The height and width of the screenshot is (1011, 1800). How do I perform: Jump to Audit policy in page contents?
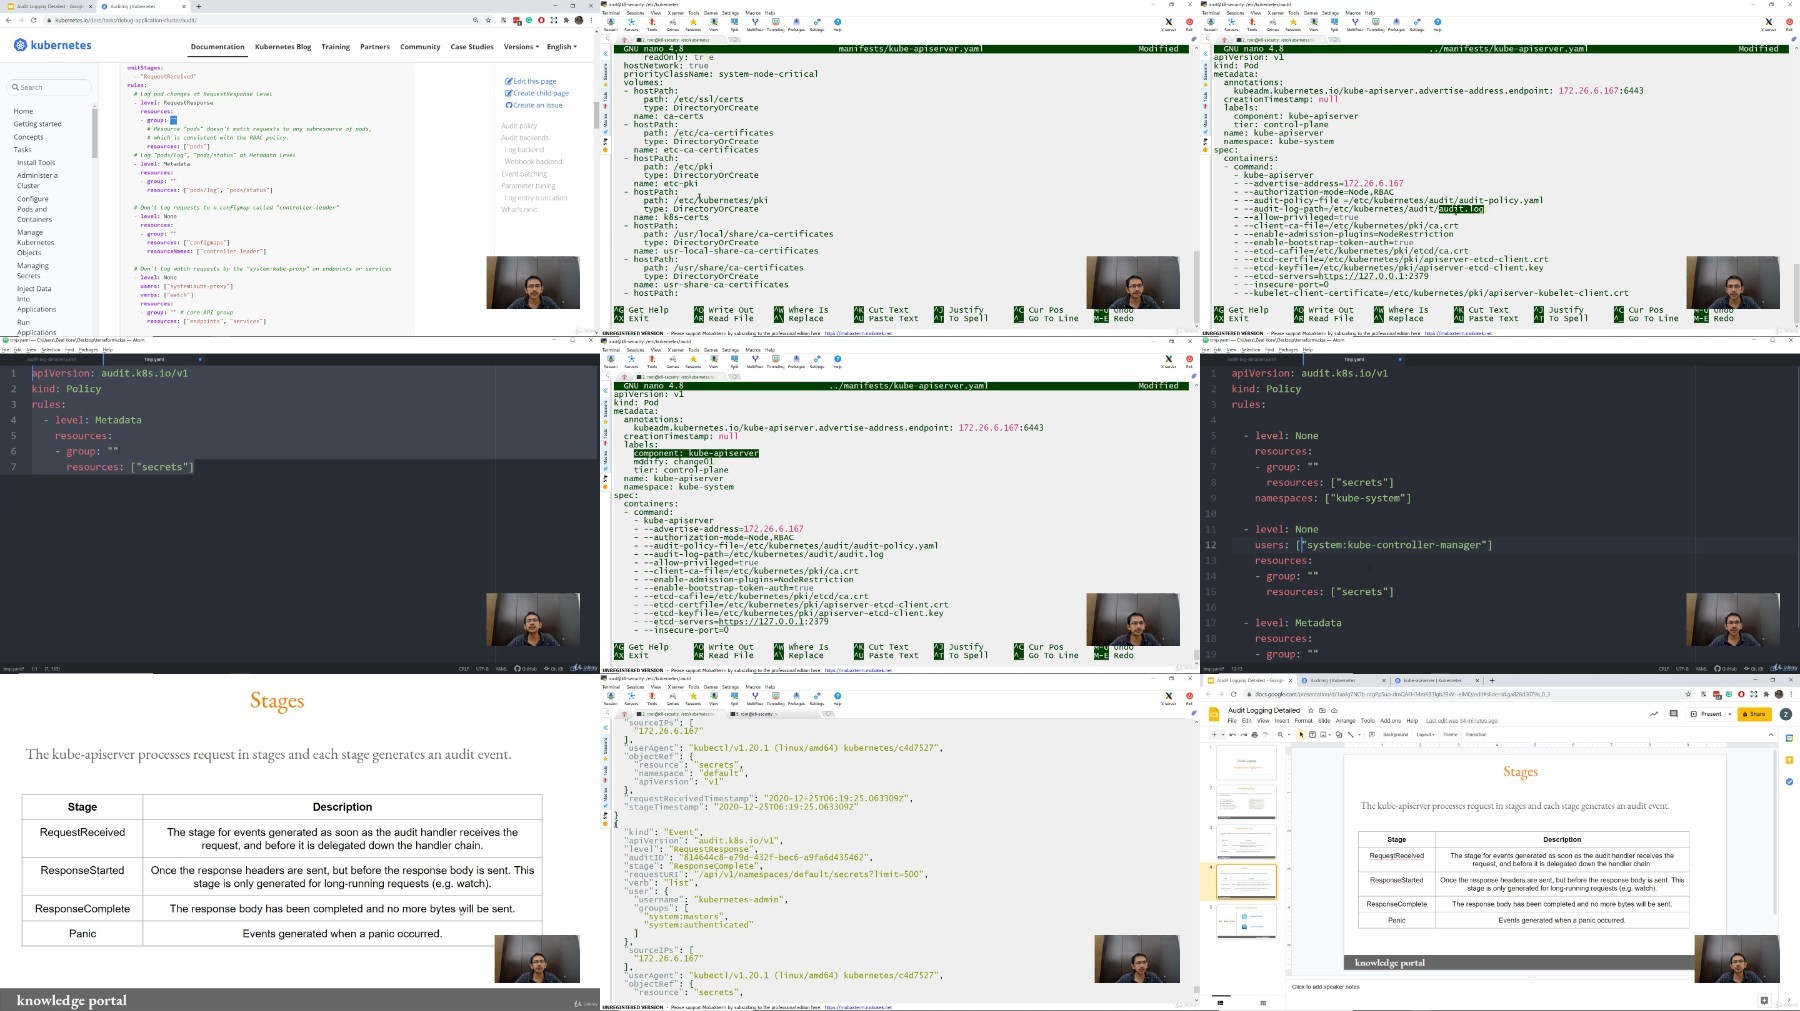(519, 126)
